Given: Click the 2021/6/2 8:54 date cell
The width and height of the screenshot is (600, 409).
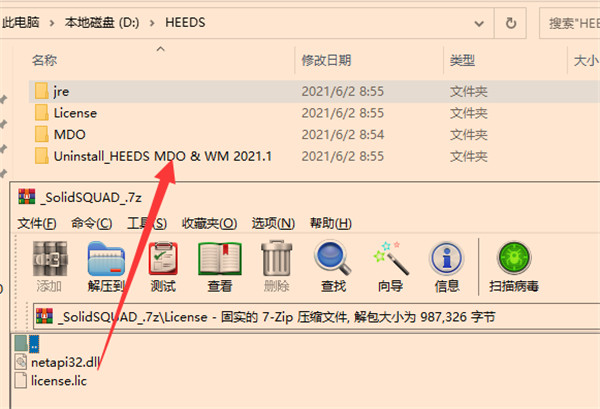Looking at the screenshot, I should (342, 134).
